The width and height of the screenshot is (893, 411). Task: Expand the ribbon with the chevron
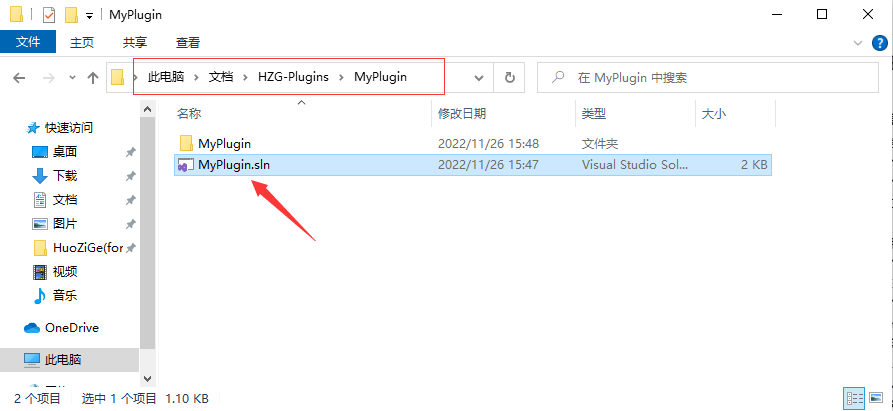point(858,43)
